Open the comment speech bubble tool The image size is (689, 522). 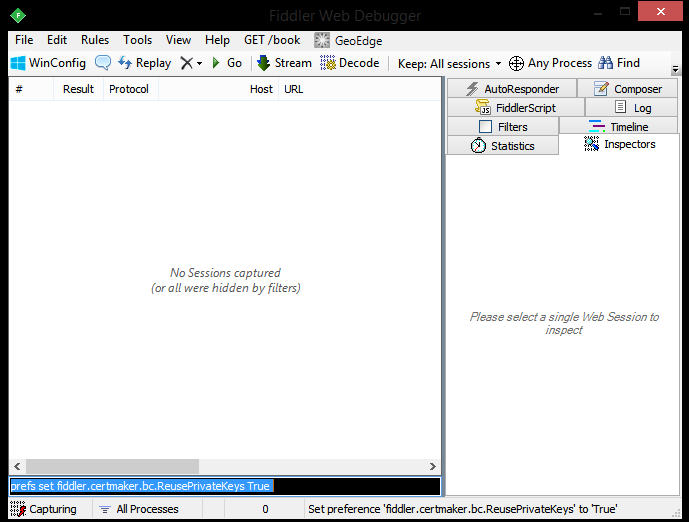[x=103, y=63]
